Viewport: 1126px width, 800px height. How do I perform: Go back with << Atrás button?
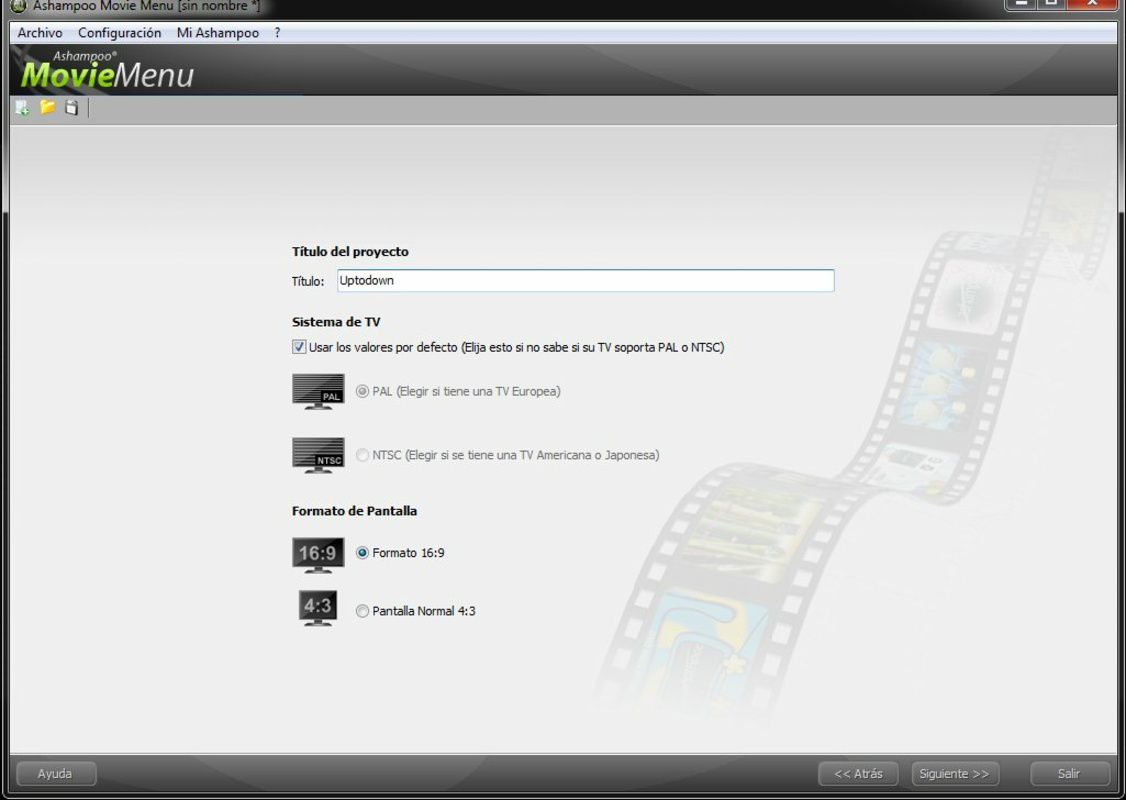tap(858, 773)
